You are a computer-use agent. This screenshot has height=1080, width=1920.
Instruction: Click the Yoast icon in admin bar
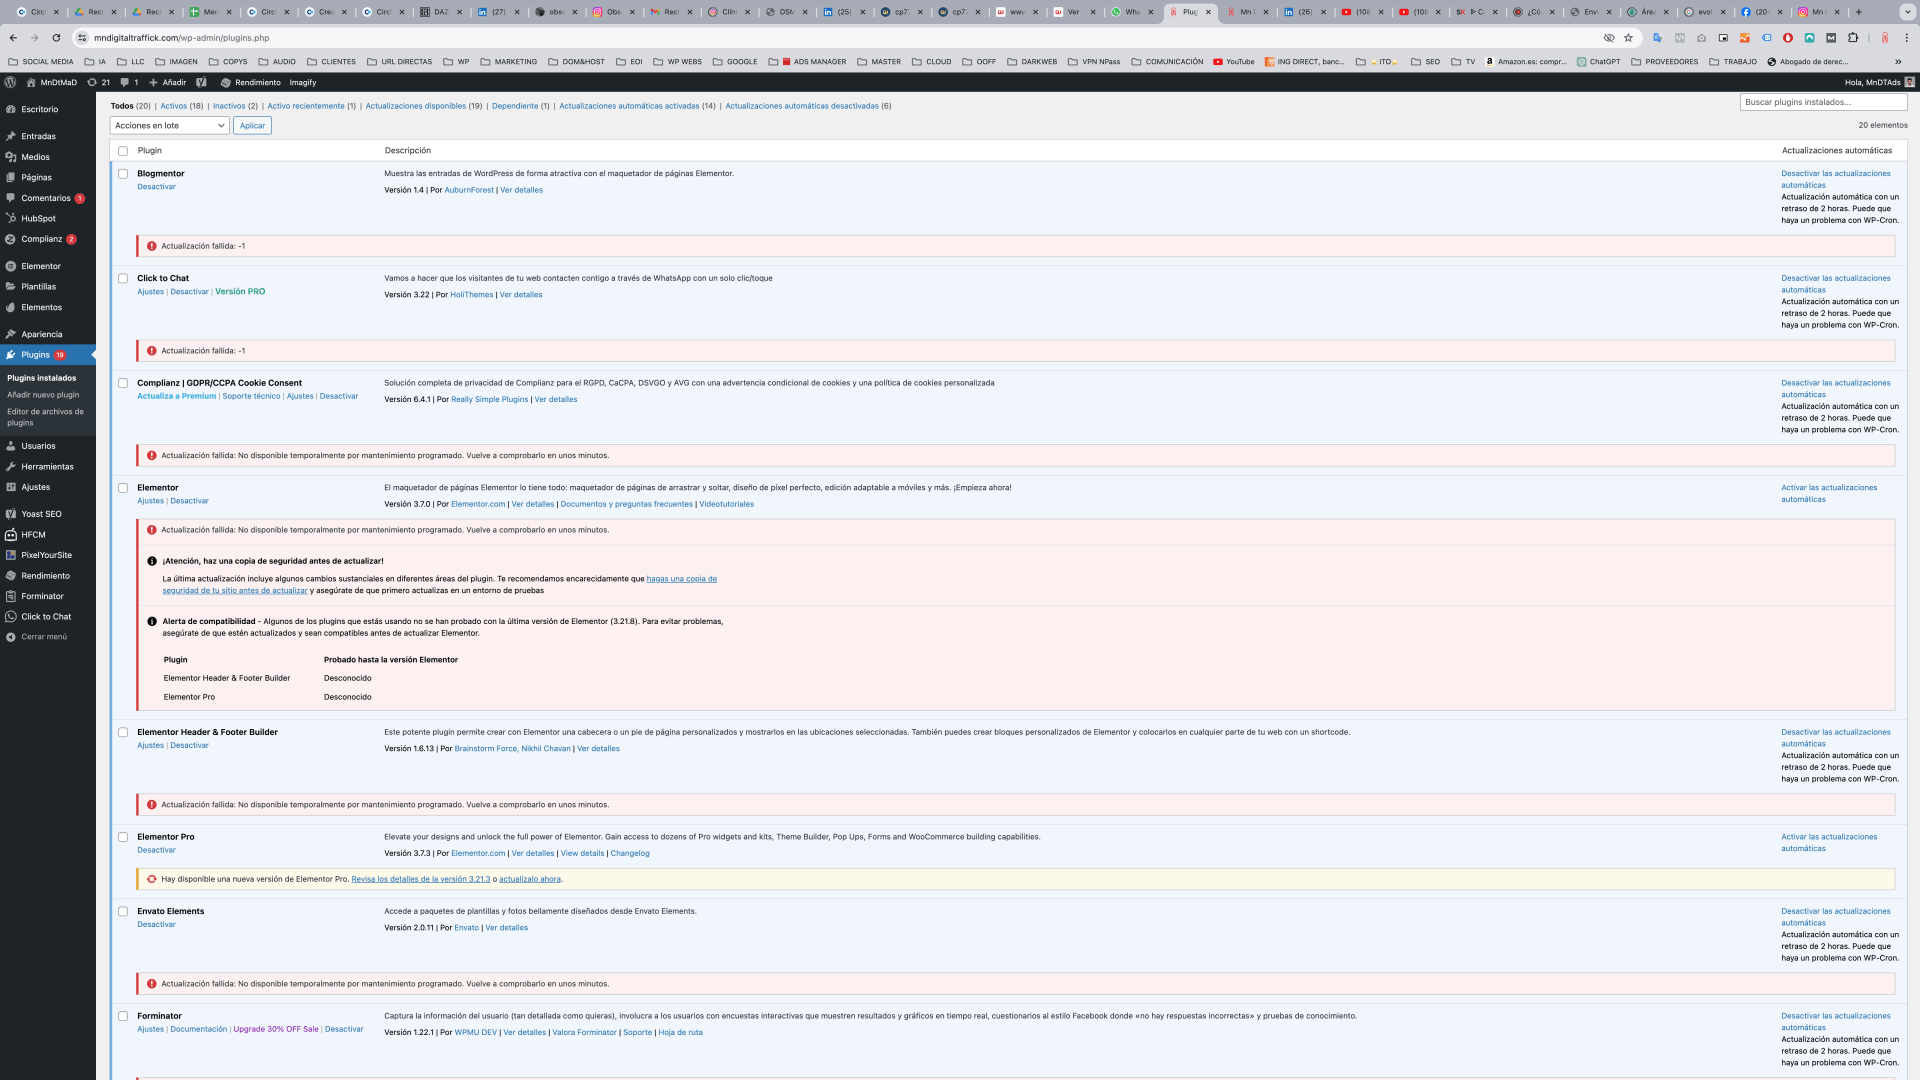pos(201,82)
